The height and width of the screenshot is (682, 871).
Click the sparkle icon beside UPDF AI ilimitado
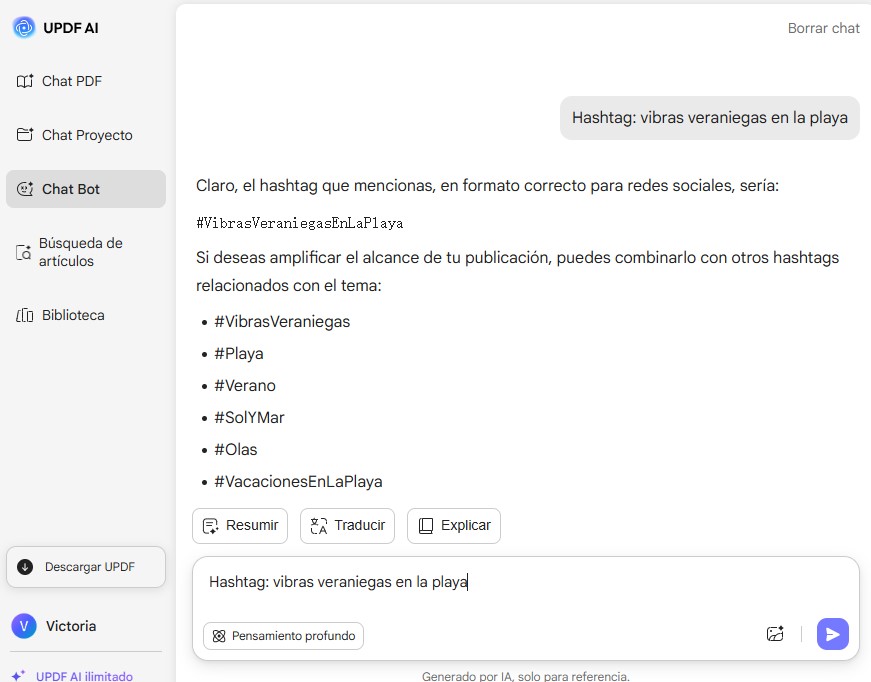click(18, 675)
